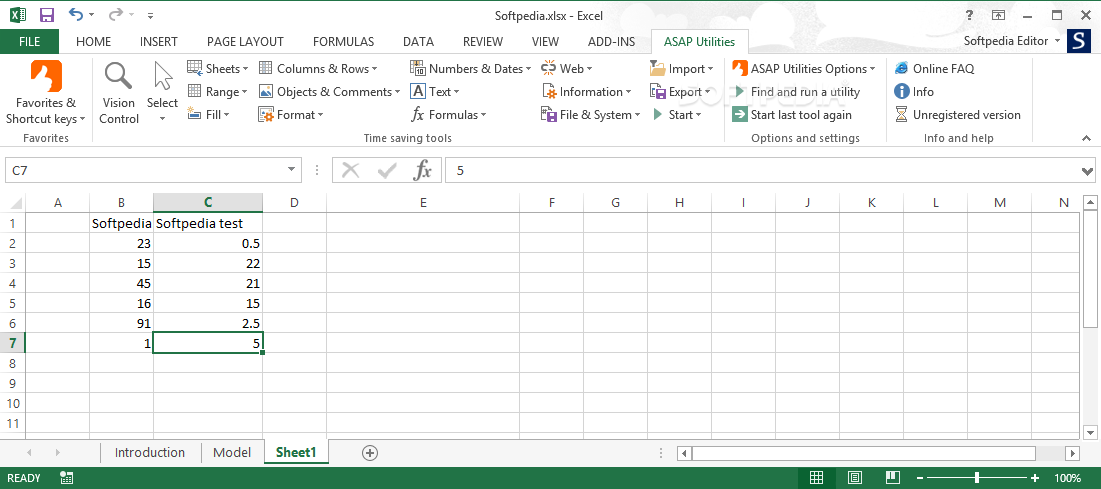Switch to the Introduction sheet tab

point(150,452)
